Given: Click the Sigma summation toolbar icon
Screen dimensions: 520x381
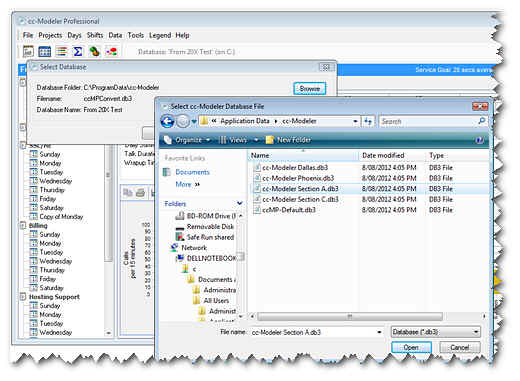Looking at the screenshot, I should 78,51.
